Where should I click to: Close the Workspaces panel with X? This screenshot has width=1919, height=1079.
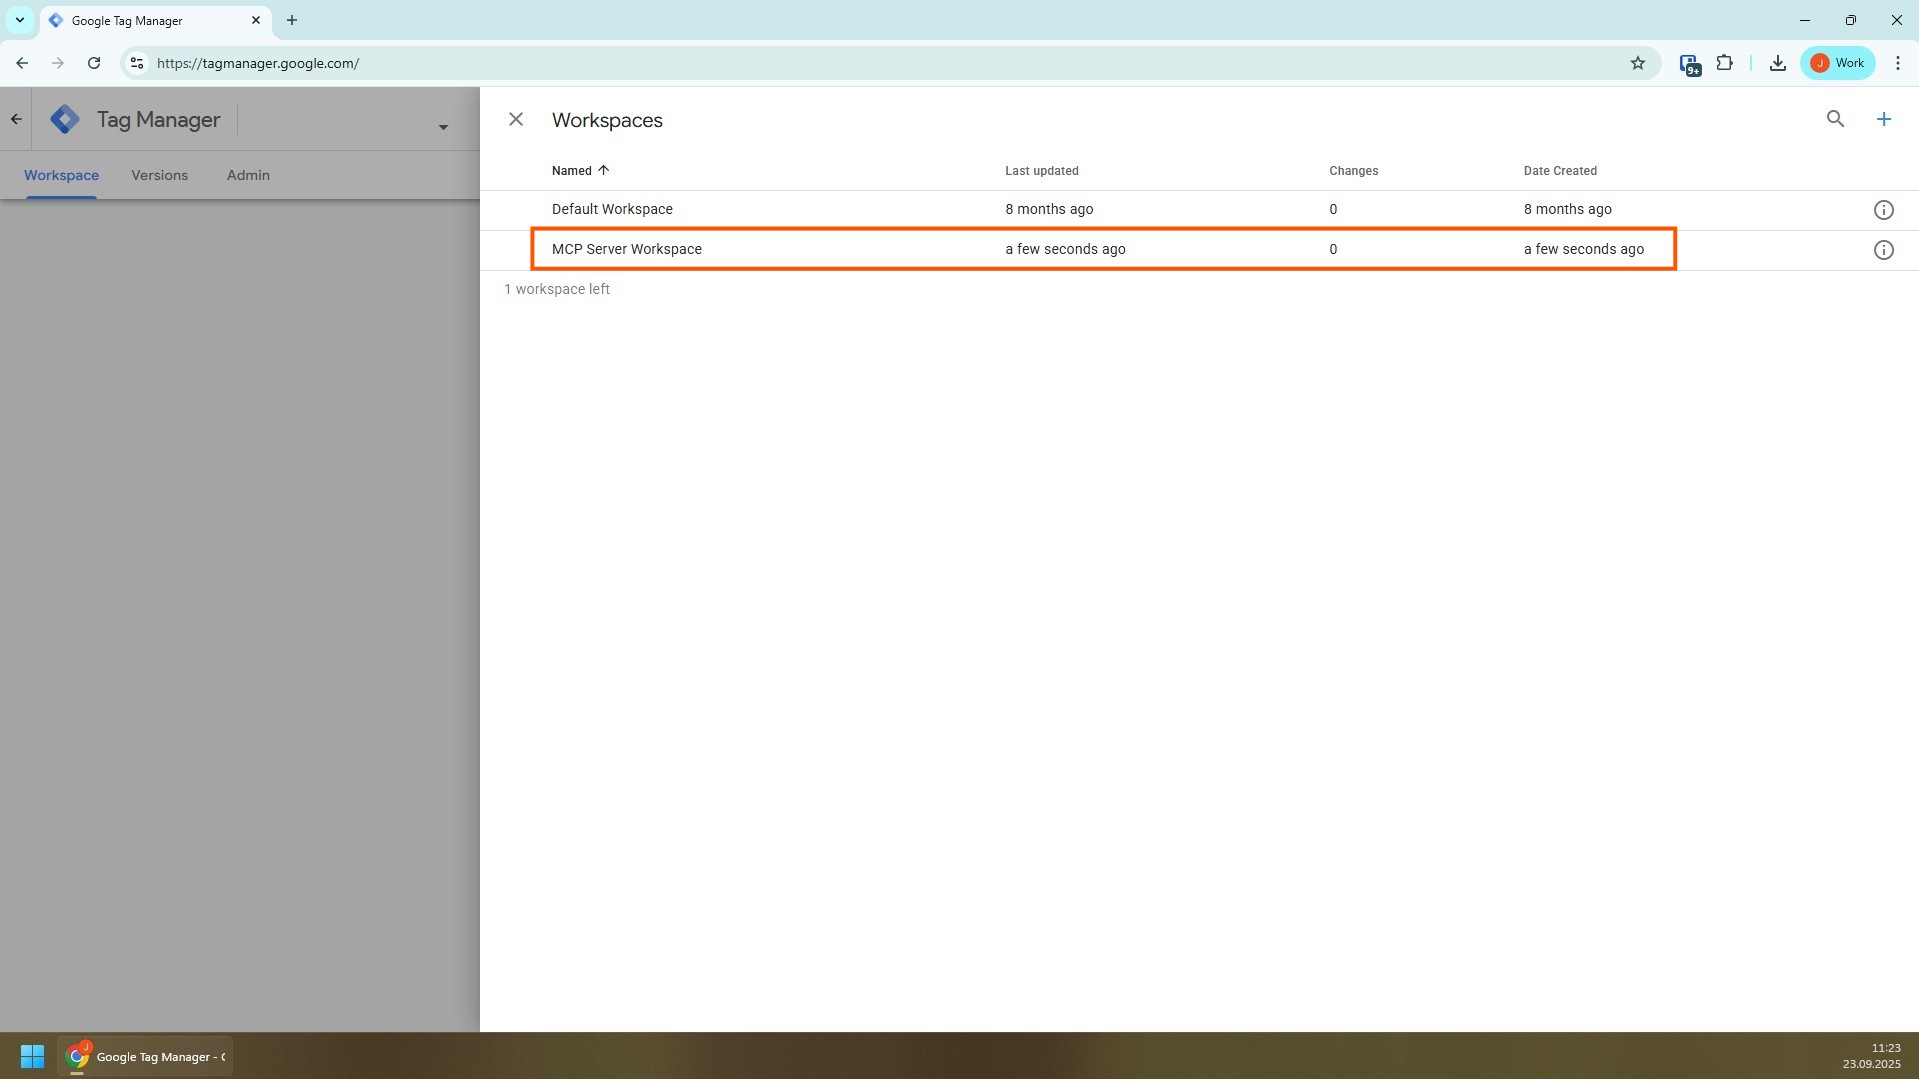point(516,120)
